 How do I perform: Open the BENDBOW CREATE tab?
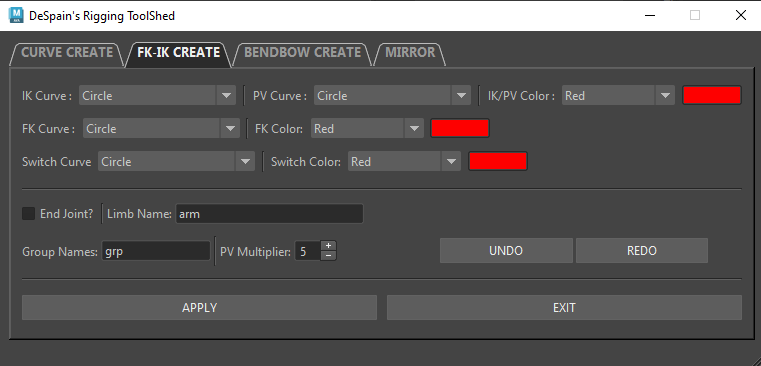point(302,53)
